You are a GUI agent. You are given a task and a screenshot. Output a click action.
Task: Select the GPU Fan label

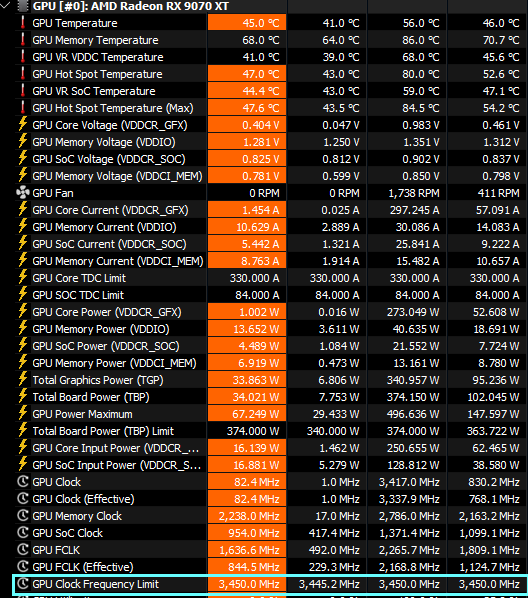click(53, 193)
